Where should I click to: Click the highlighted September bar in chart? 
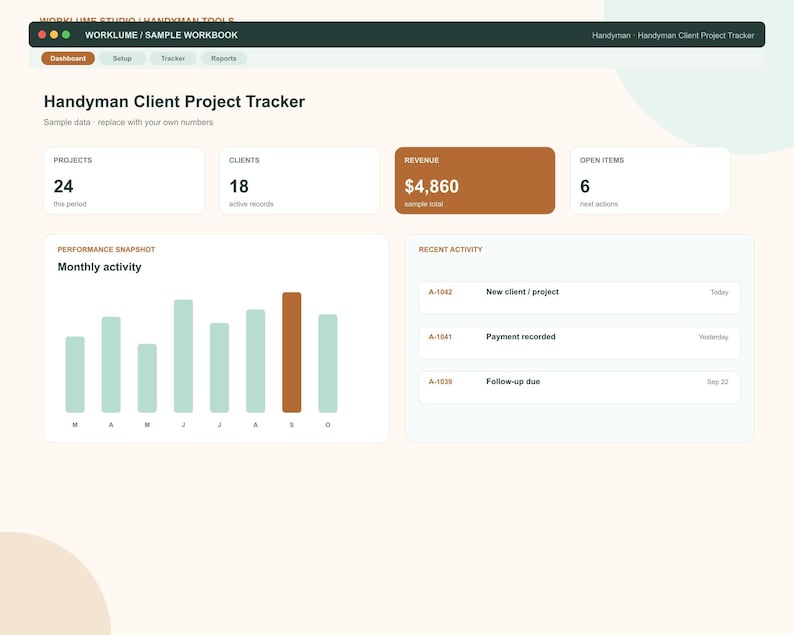pos(292,352)
